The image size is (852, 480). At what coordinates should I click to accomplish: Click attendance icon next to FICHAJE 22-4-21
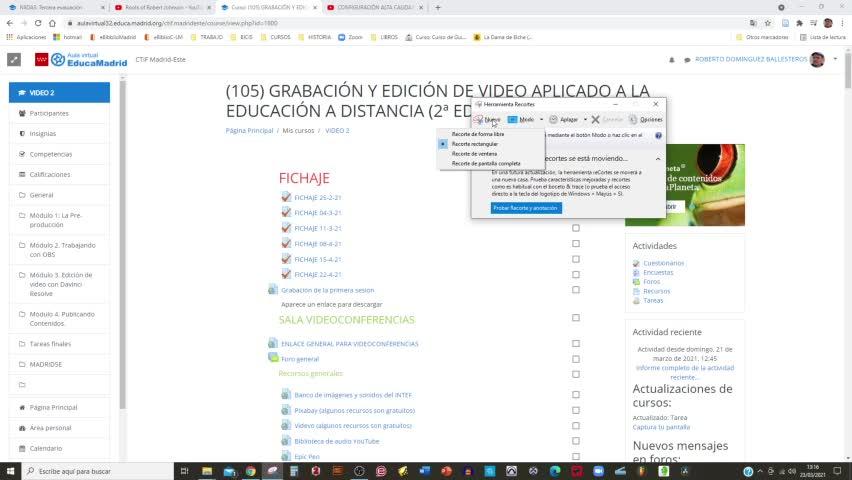[286, 274]
